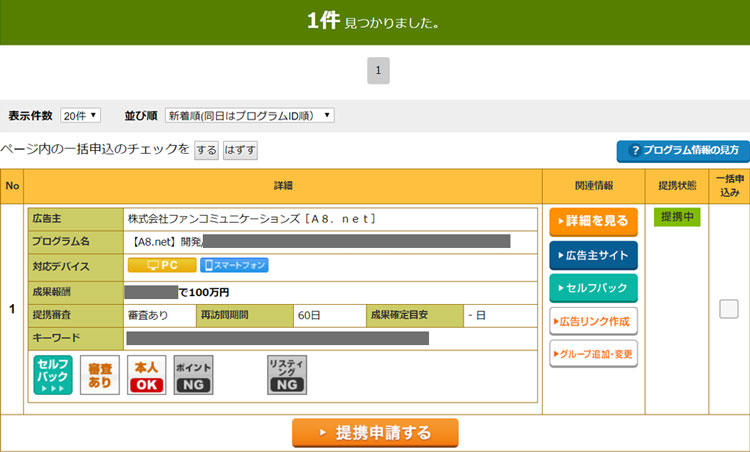Screen dimensions: 750x452
Task: Click the 60日 revisit period value
Action: coord(330,315)
